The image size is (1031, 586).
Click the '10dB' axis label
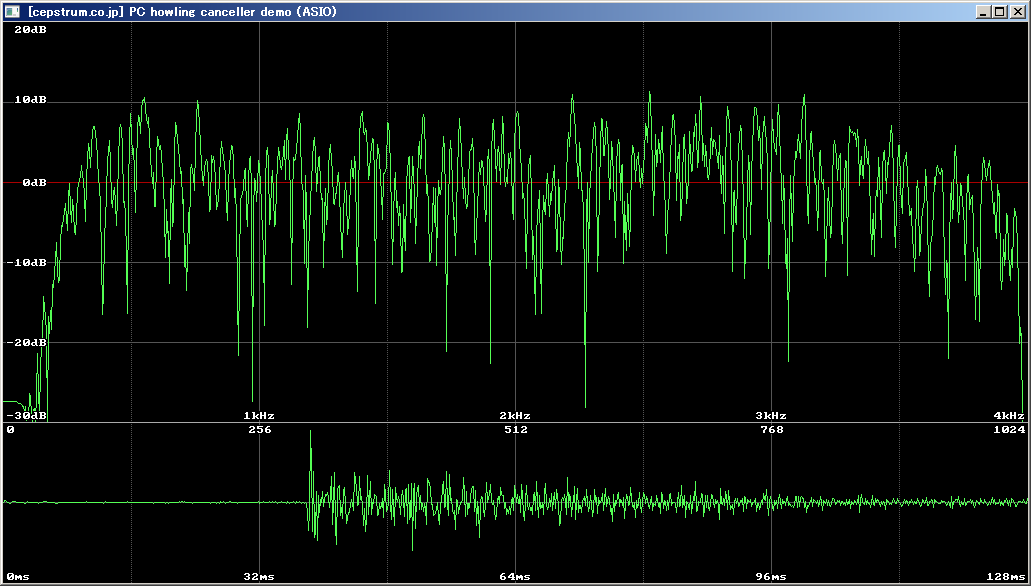tap(30, 100)
